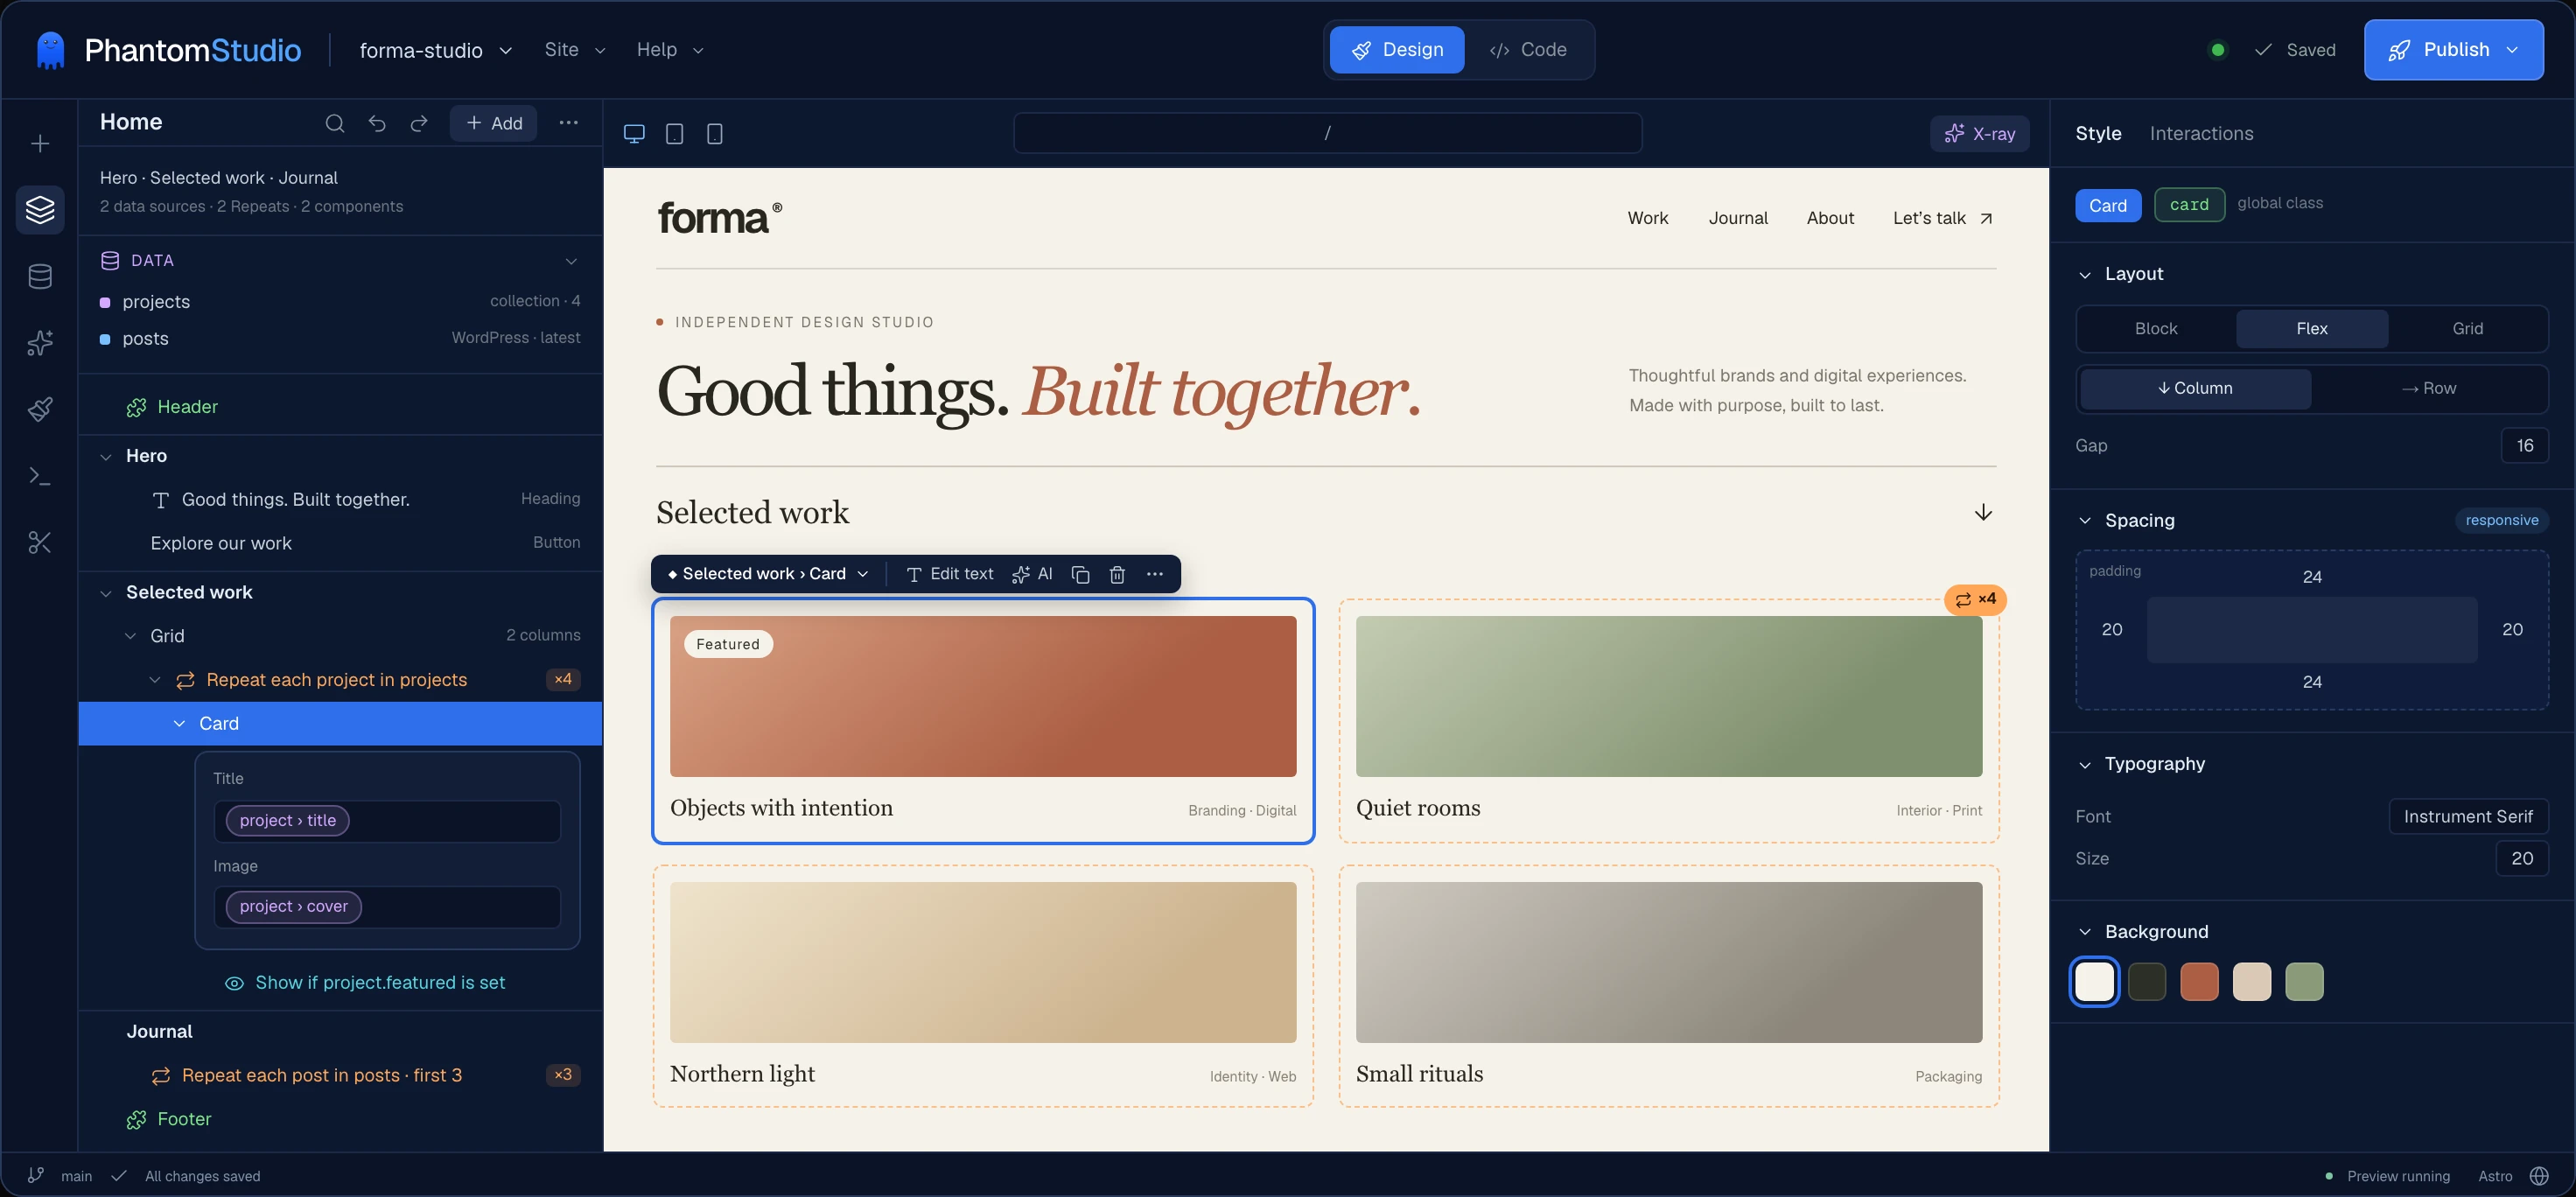The height and width of the screenshot is (1197, 2576).
Task: Click the Header component puzzle icon
Action: tap(136, 407)
